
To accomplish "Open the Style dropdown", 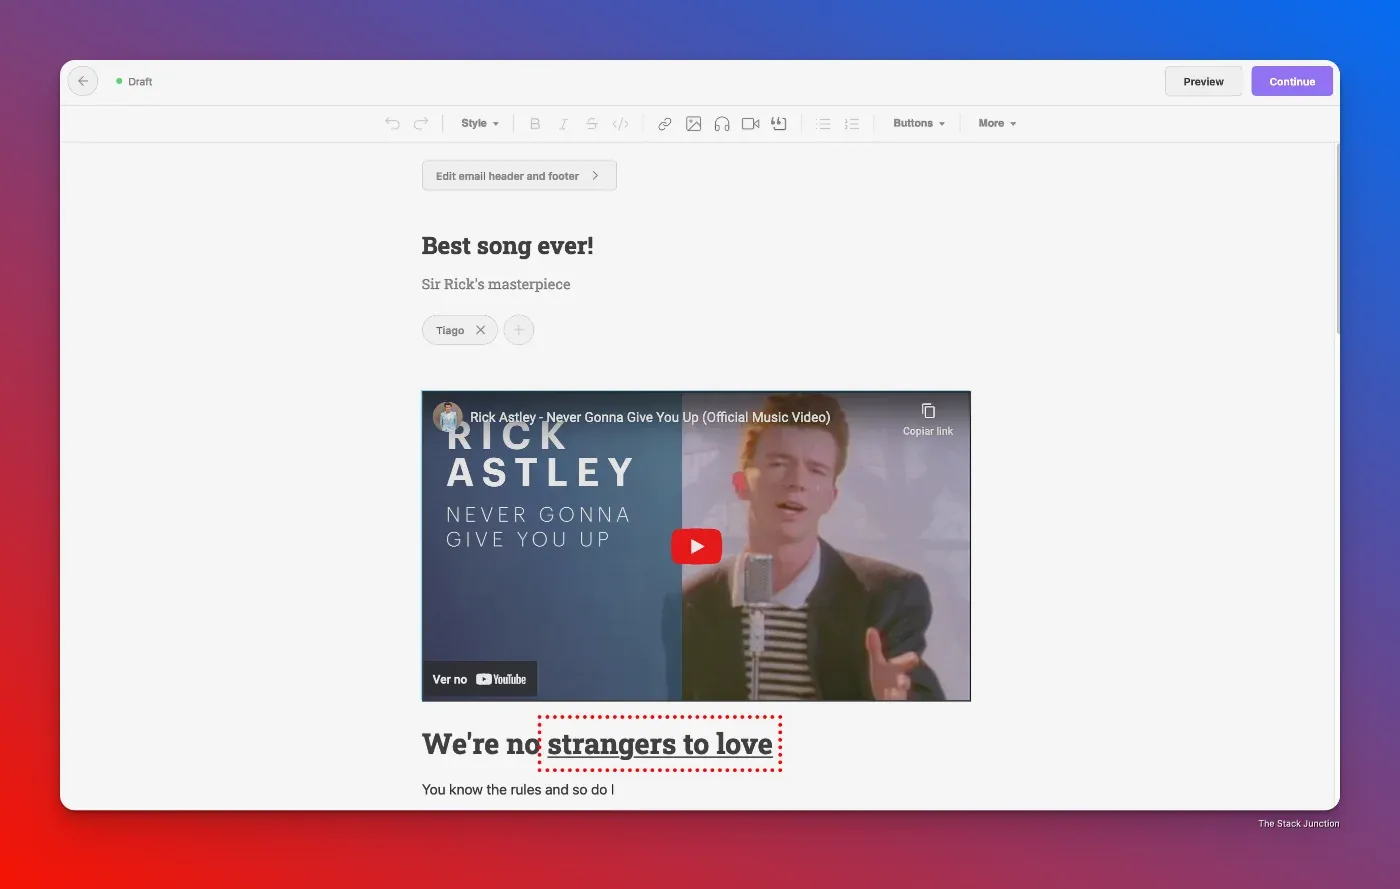I will tap(480, 124).
